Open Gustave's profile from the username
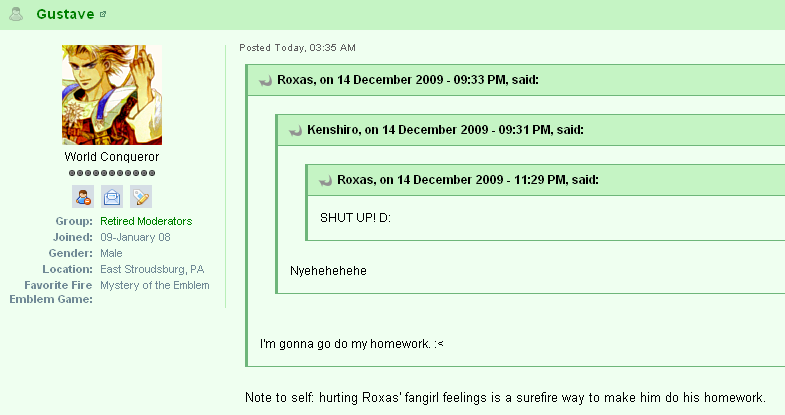 point(65,14)
